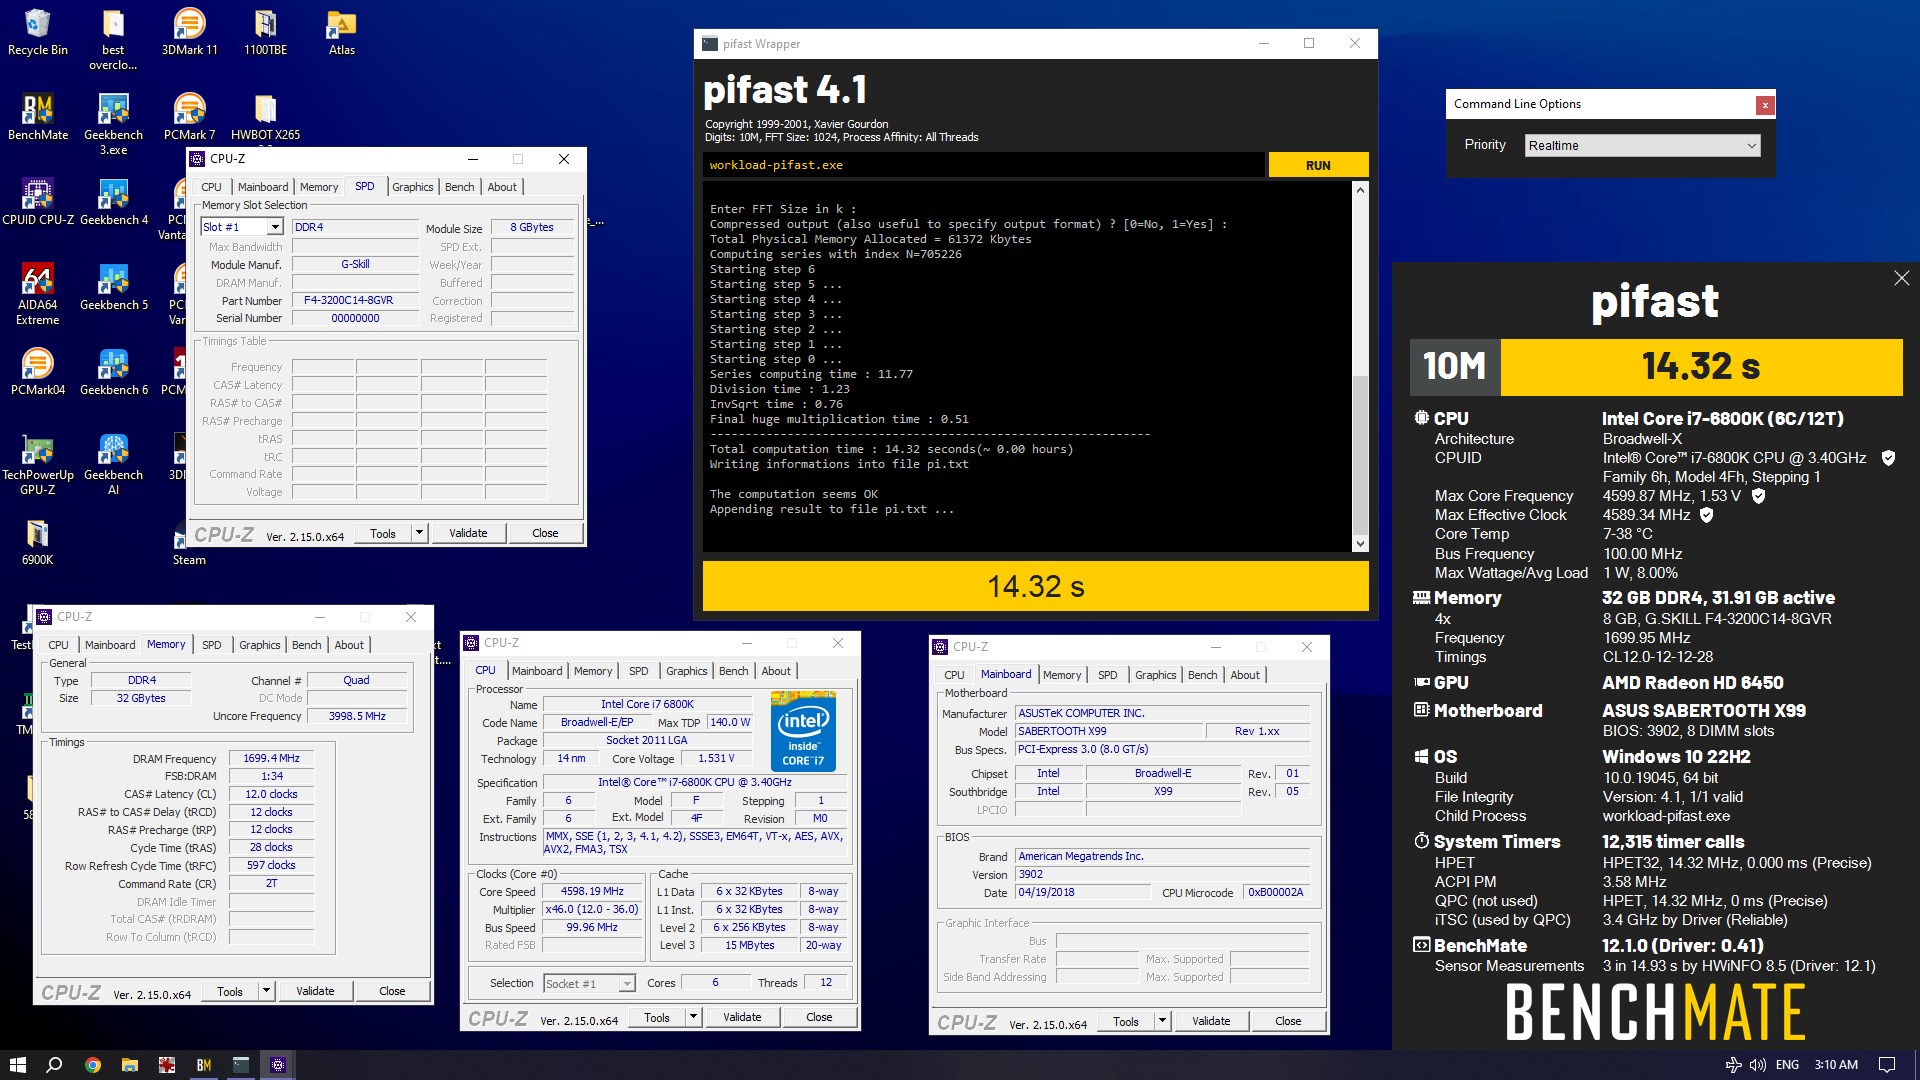Open the Slot #1 dropdown in CPU-Z SPD

point(241,227)
